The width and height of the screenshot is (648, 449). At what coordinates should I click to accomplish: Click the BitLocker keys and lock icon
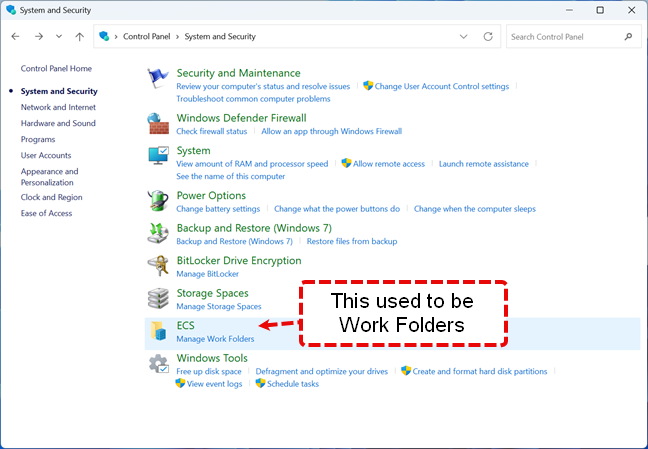tap(158, 265)
